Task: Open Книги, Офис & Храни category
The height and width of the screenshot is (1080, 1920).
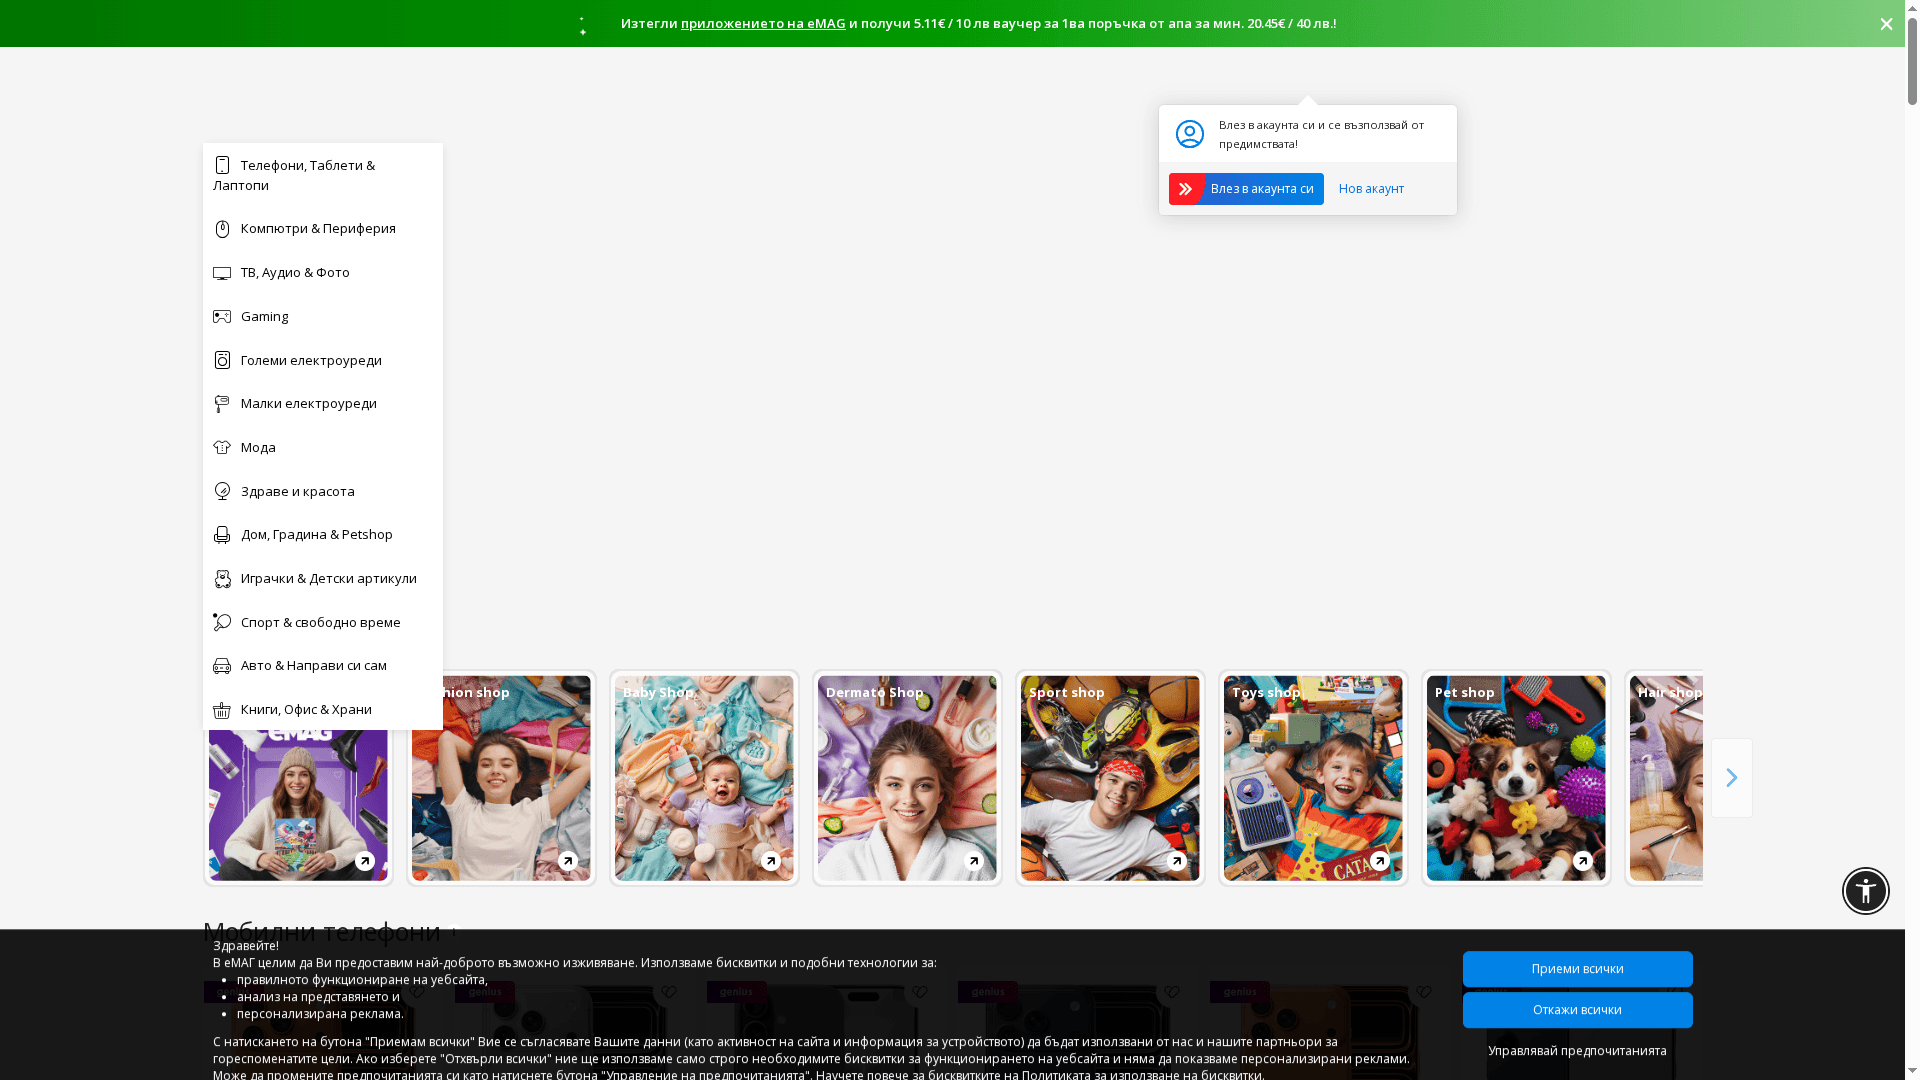Action: coord(323,710)
